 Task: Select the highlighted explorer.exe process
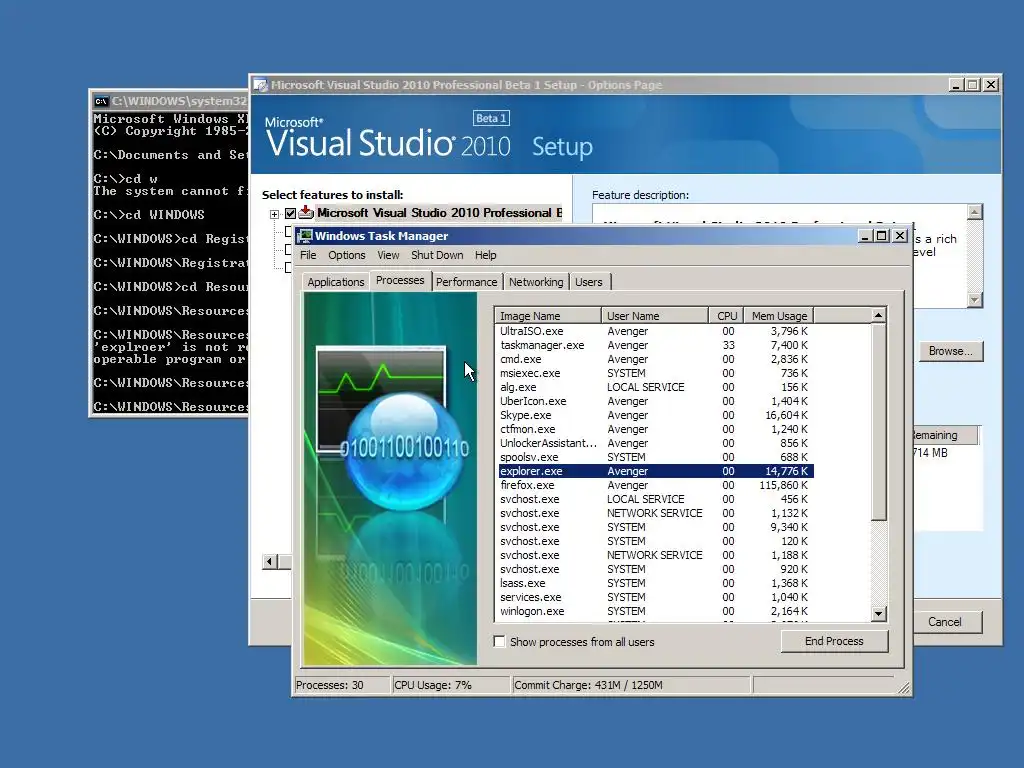(655, 471)
